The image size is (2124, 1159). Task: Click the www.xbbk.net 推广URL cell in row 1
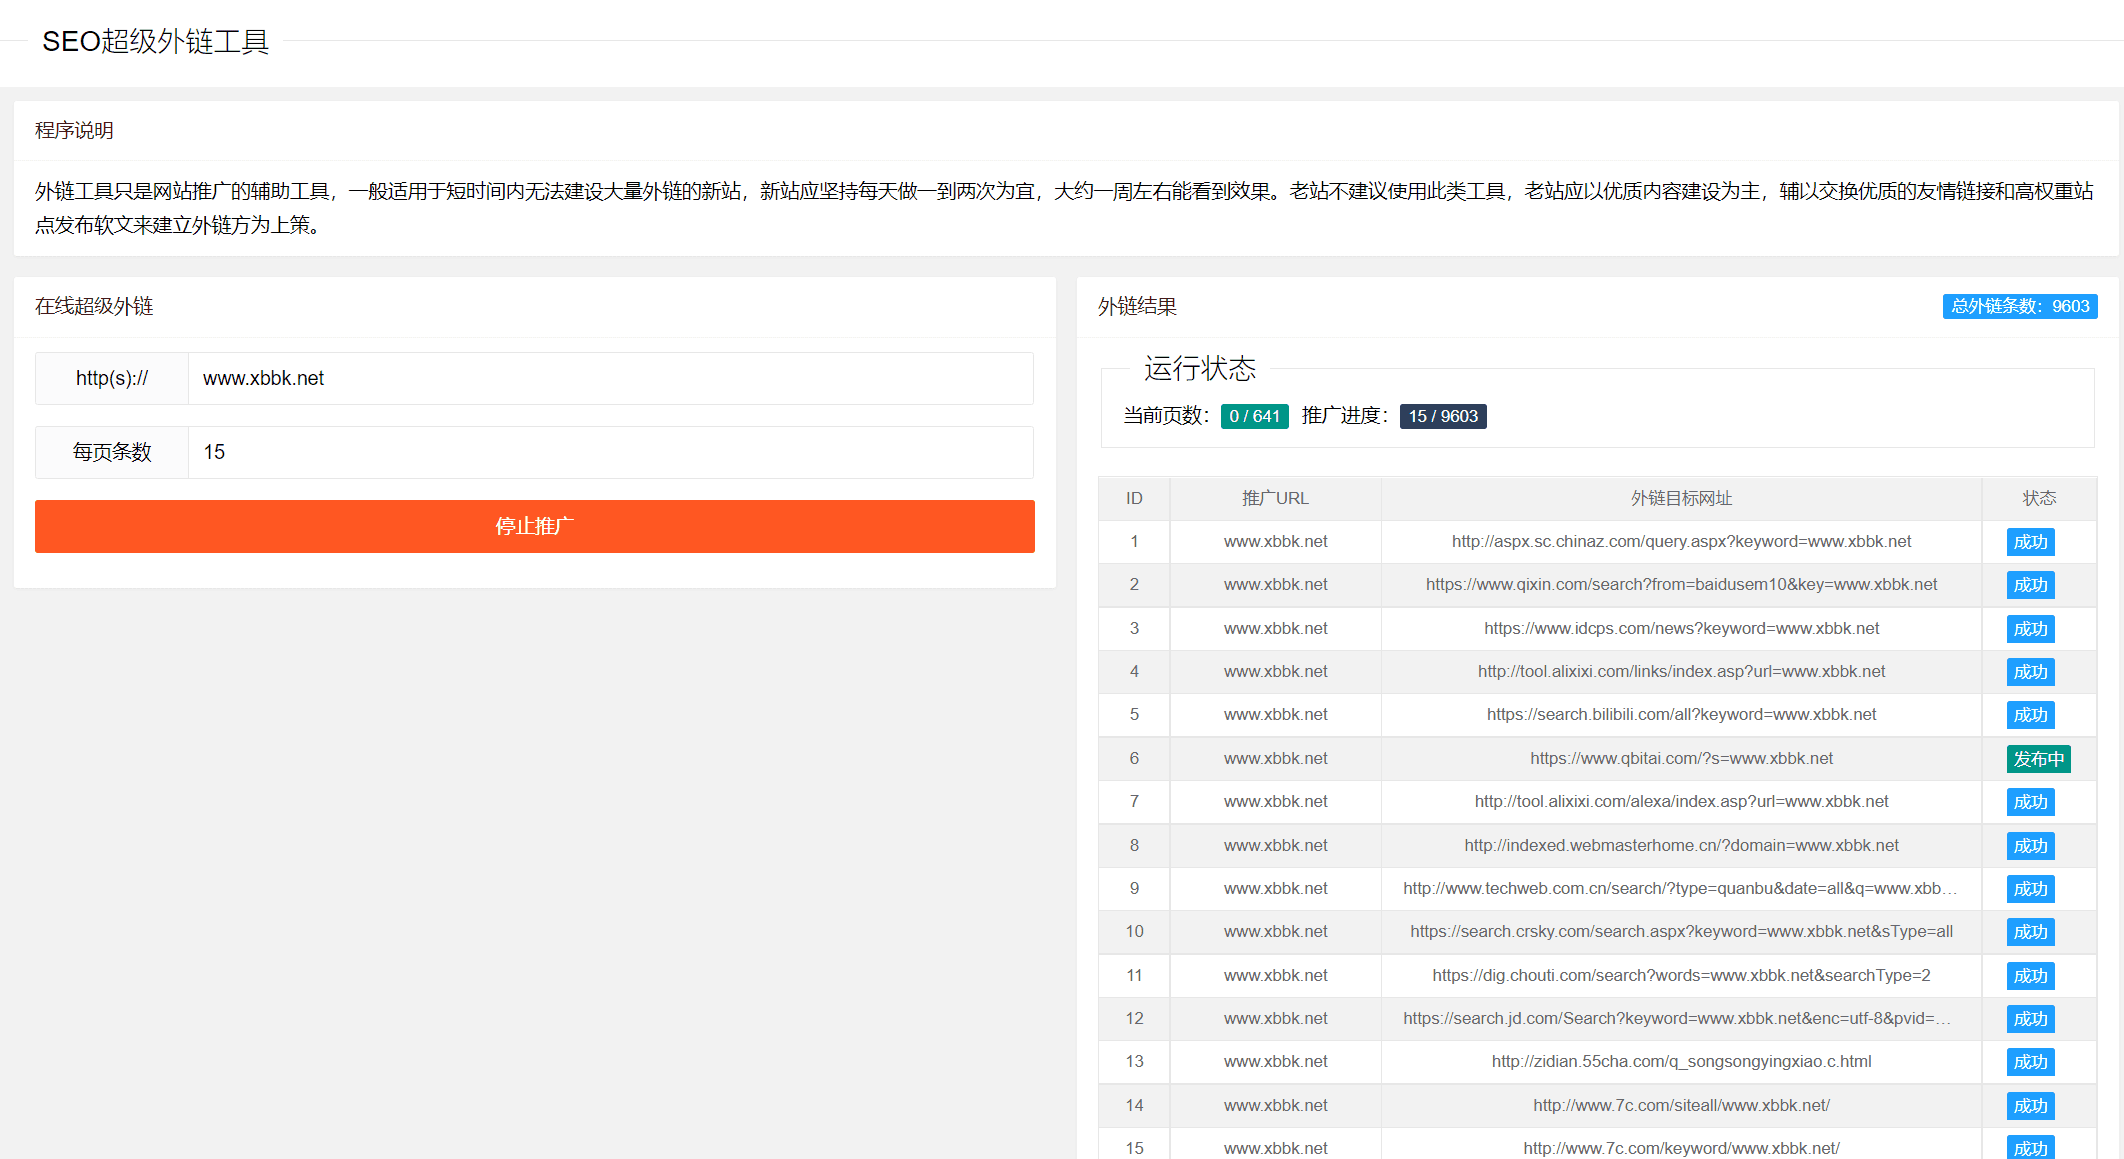click(x=1275, y=541)
